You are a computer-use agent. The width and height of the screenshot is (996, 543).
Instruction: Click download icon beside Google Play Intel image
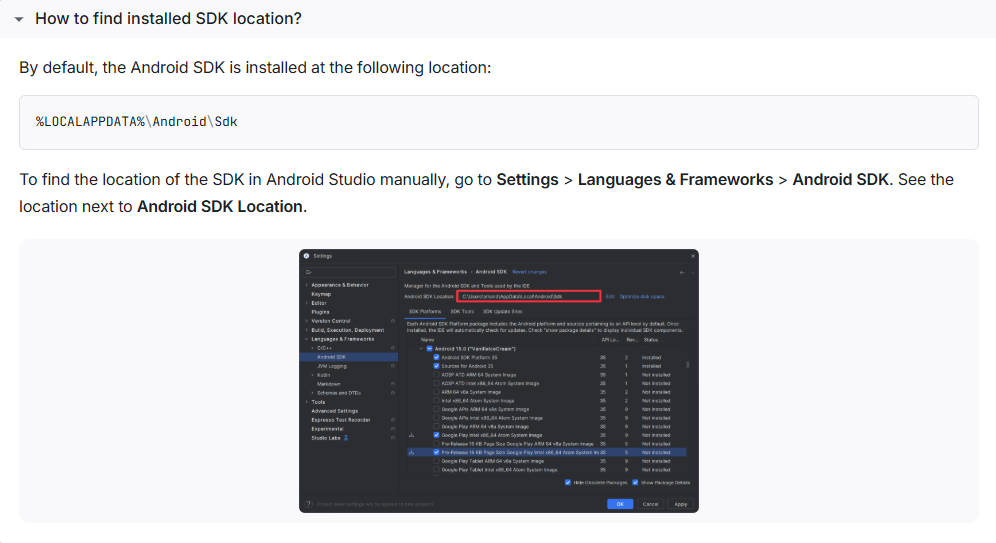pos(412,435)
